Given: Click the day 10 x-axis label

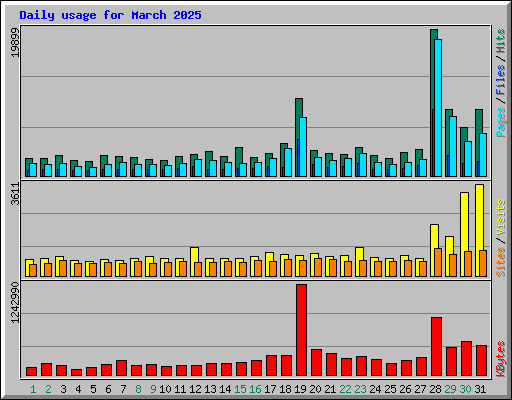Looking at the screenshot, I should click(165, 389).
